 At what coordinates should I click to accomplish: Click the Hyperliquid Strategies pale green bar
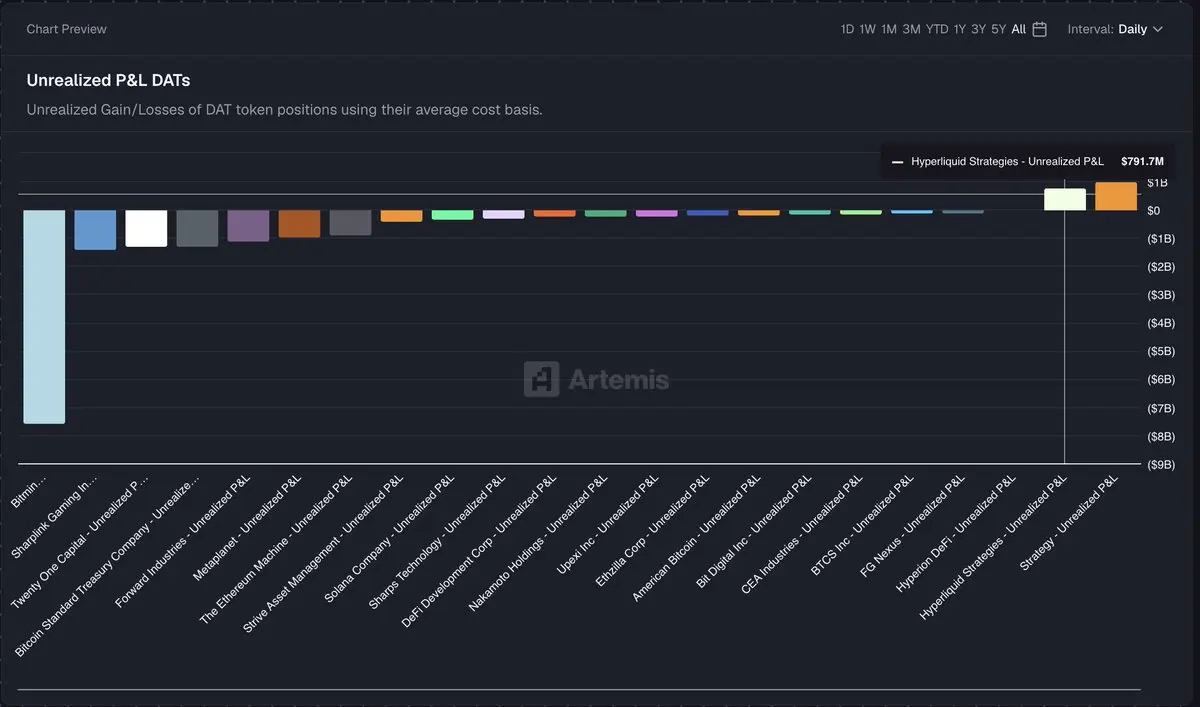[x=1065, y=199]
